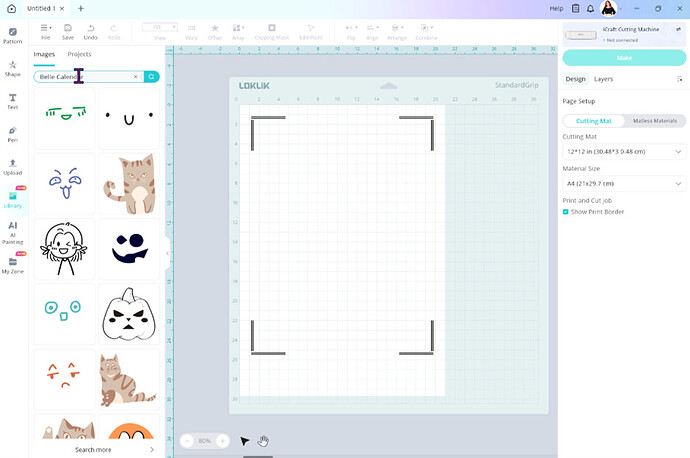Activate the hand pan tool
This screenshot has height=458, width=690.
pos(264,441)
